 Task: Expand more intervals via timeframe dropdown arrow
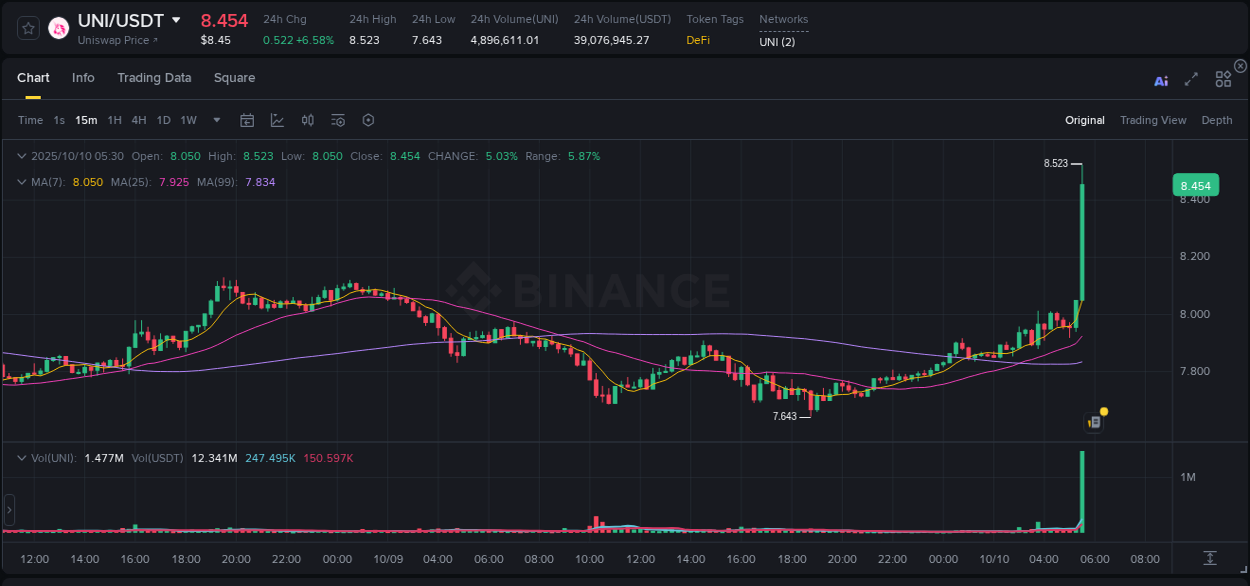click(x=215, y=120)
